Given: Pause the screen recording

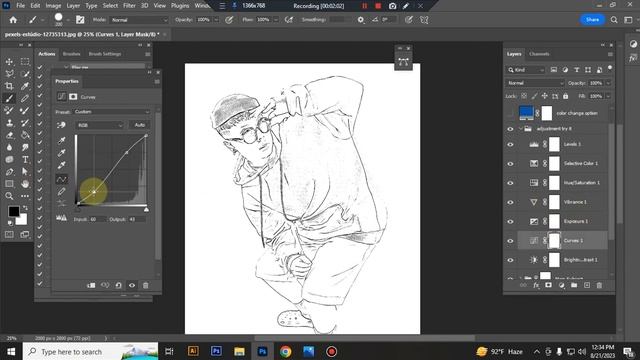Looking at the screenshot, I should click(364, 6).
